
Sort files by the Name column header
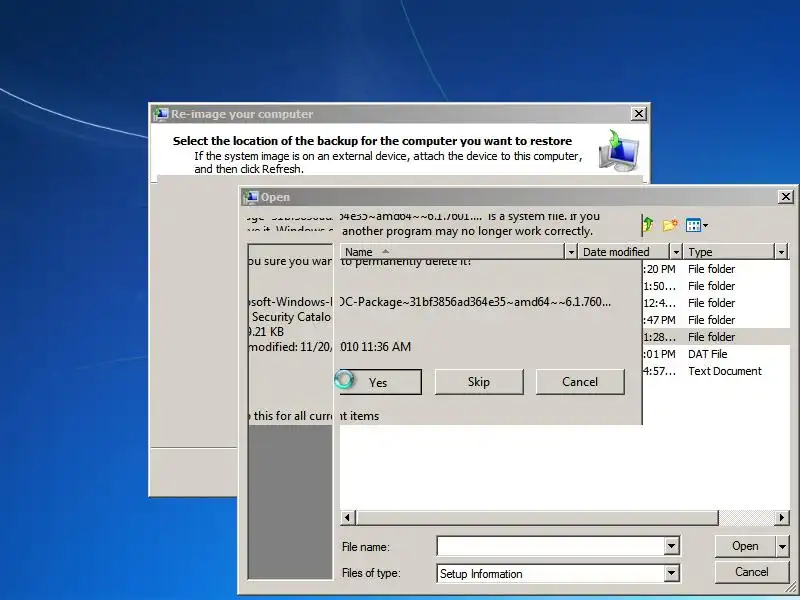tap(452, 252)
